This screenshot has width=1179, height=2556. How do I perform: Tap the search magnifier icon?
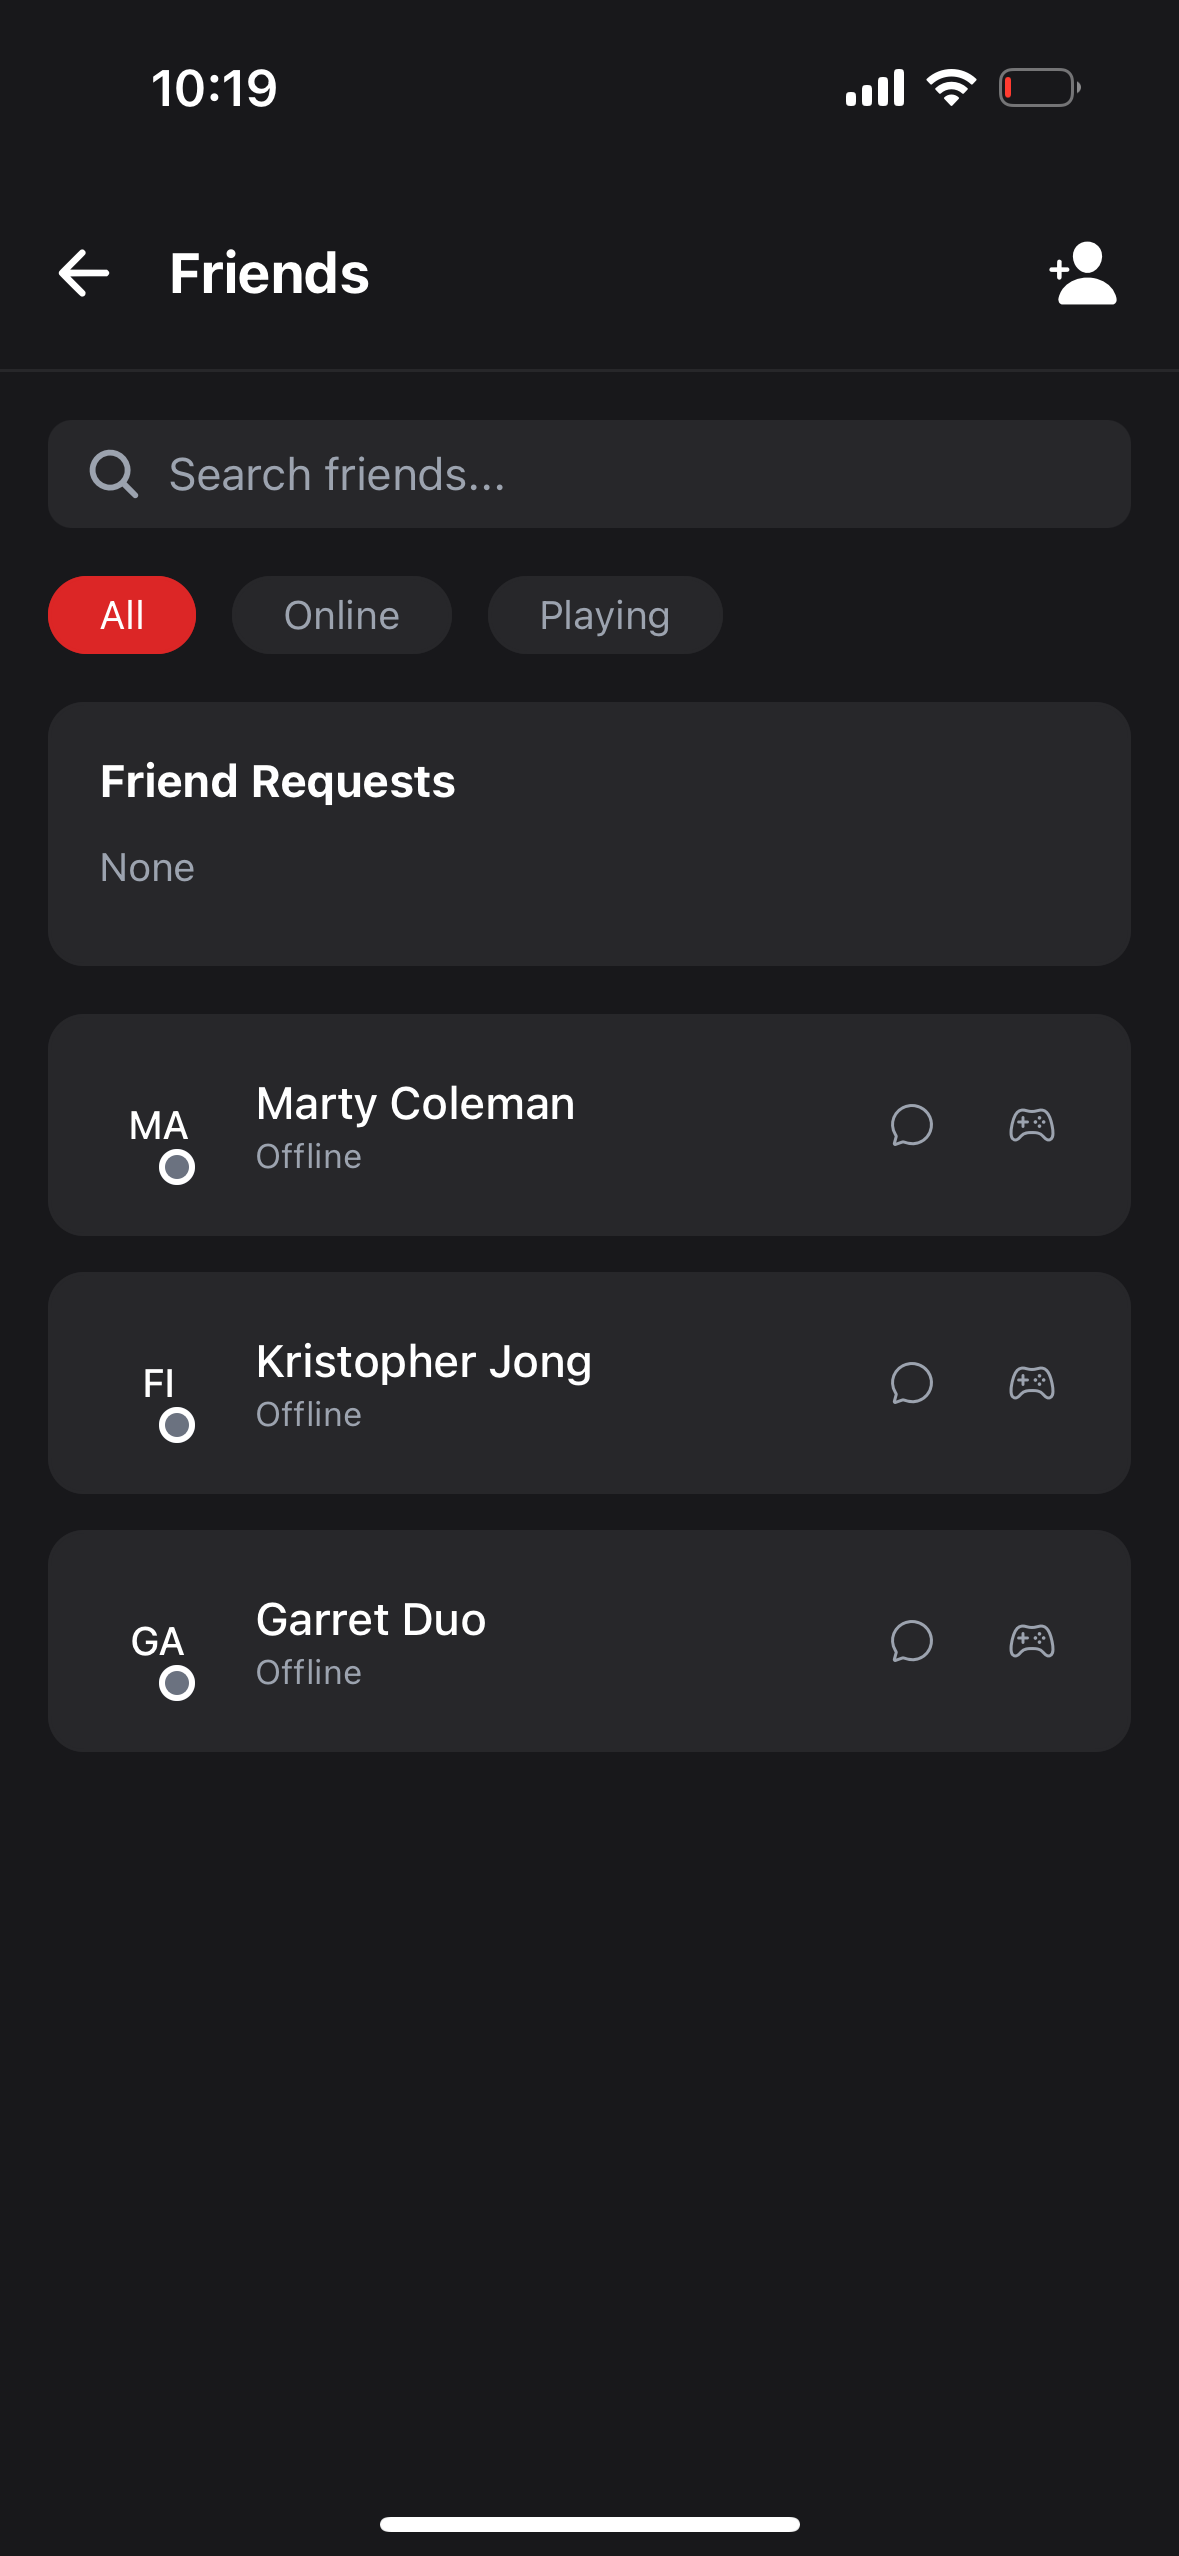pyautogui.click(x=113, y=474)
